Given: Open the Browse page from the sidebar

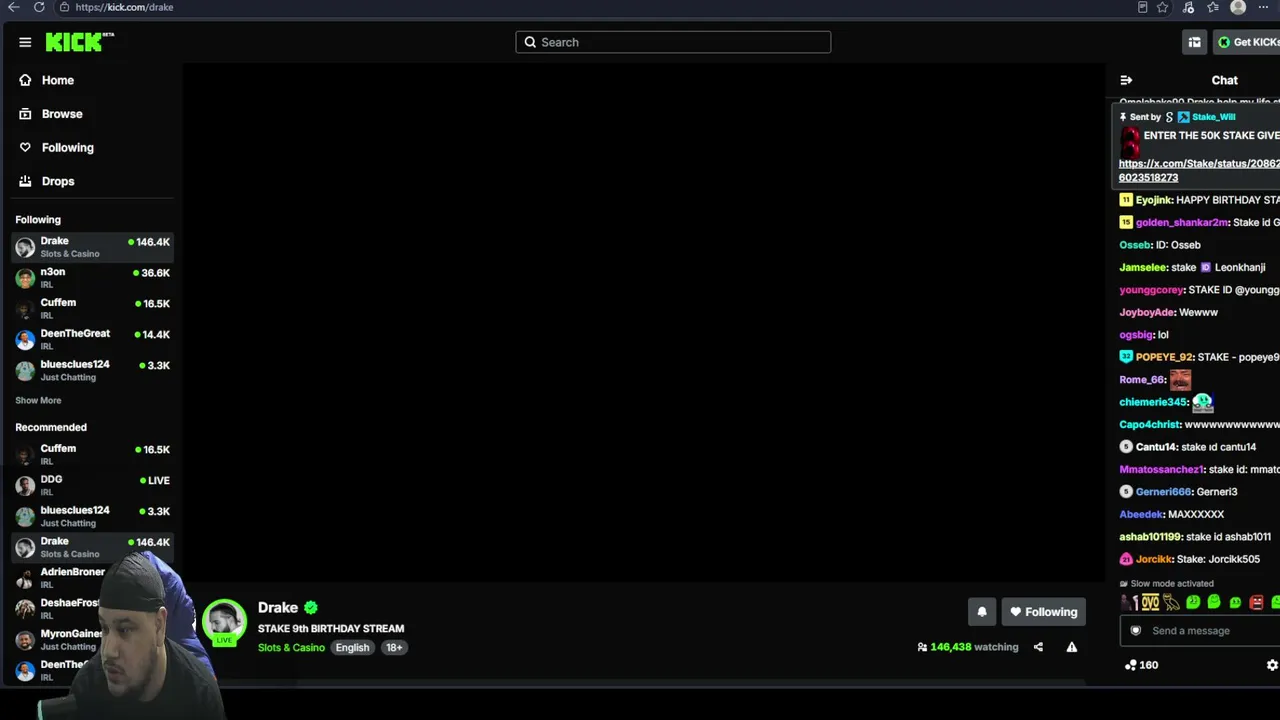Looking at the screenshot, I should click(x=51, y=114).
